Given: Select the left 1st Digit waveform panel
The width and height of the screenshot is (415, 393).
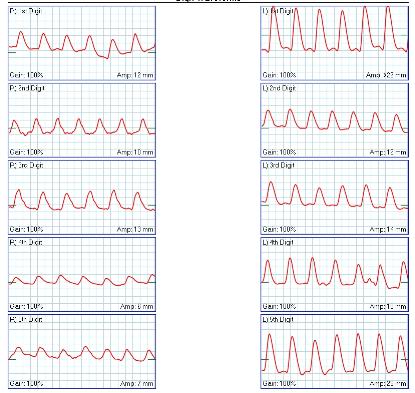Looking at the screenshot, I should (334, 43).
